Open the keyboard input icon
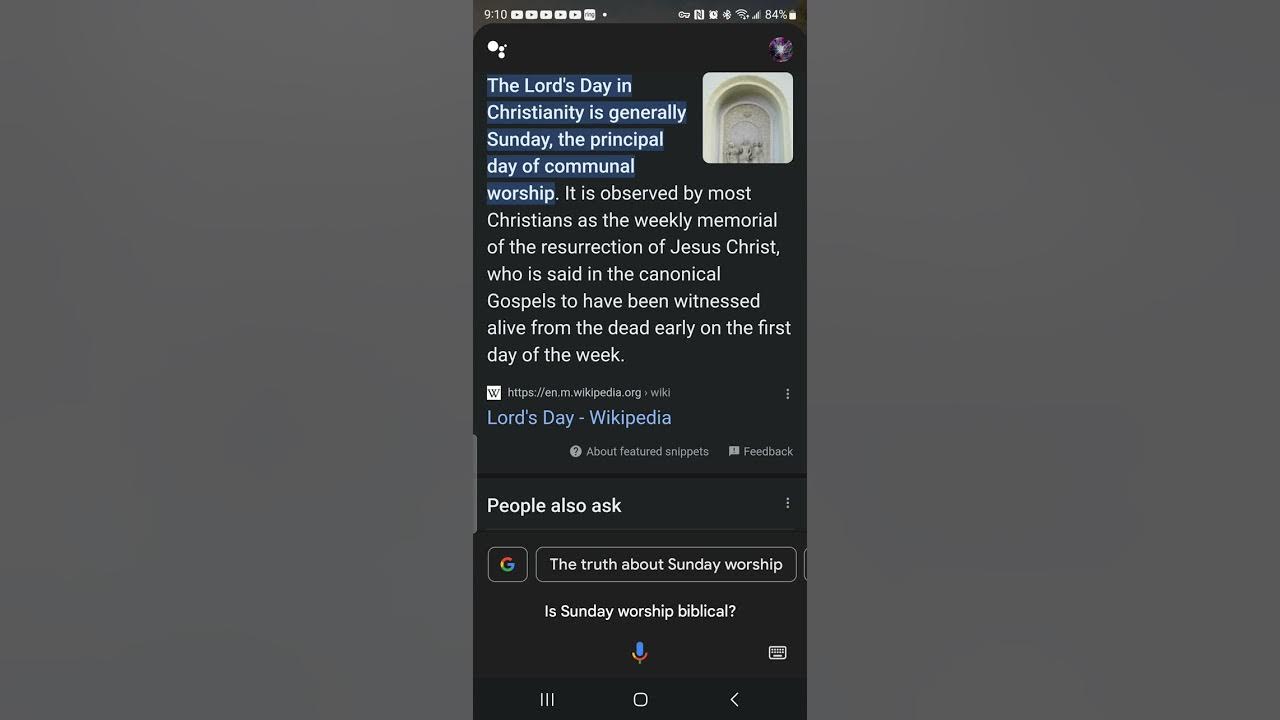Image resolution: width=1280 pixels, height=720 pixels. pos(777,653)
